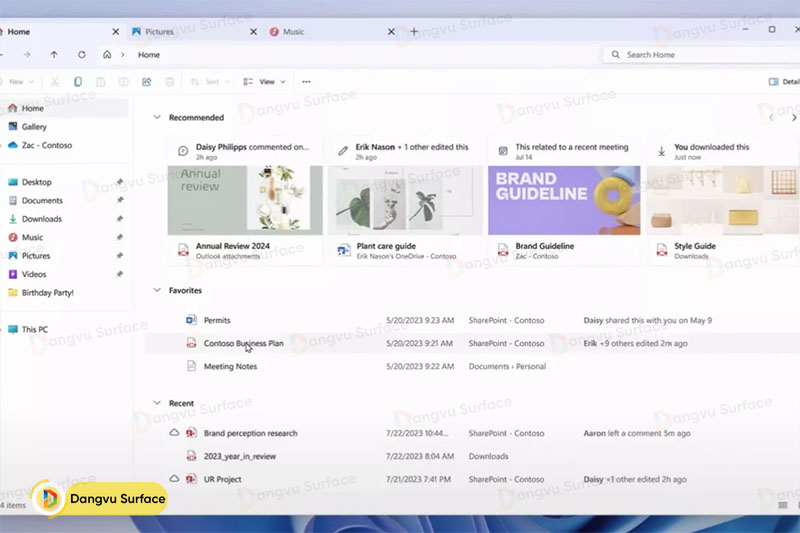Click the Copy toolbar icon
The image size is (800, 533).
78,82
